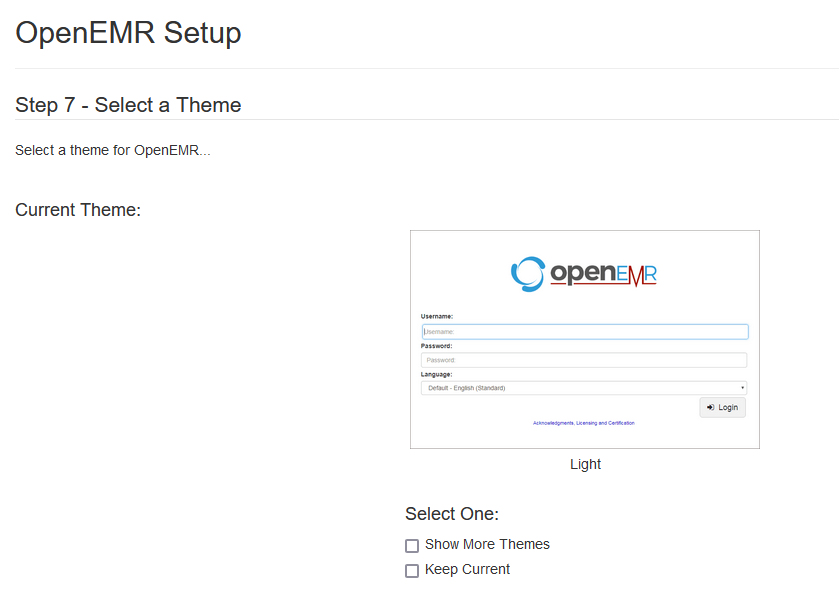The height and width of the screenshot is (601, 839).
Task: Check the Show More Themes checkbox
Action: tap(412, 546)
